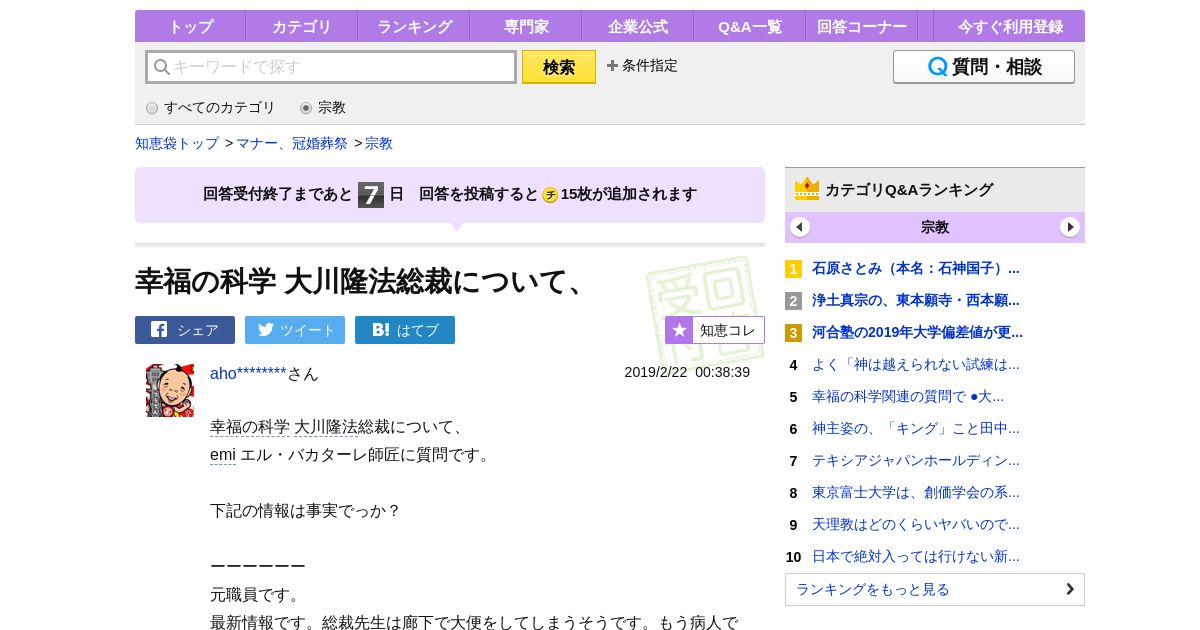Click the yellow 検索 button
The image size is (1200, 630).
559,67
